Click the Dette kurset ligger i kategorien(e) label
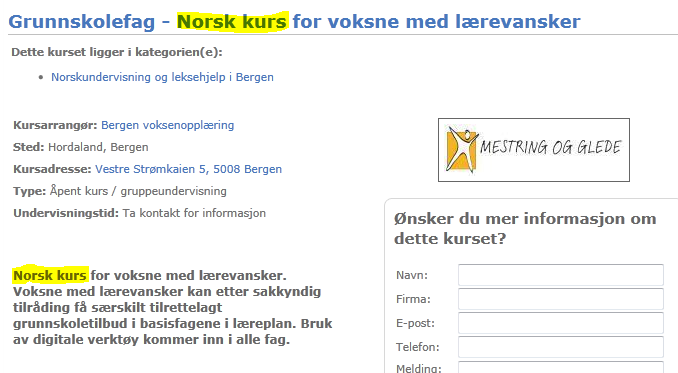Screen dimensions: 678x373 click(x=117, y=52)
